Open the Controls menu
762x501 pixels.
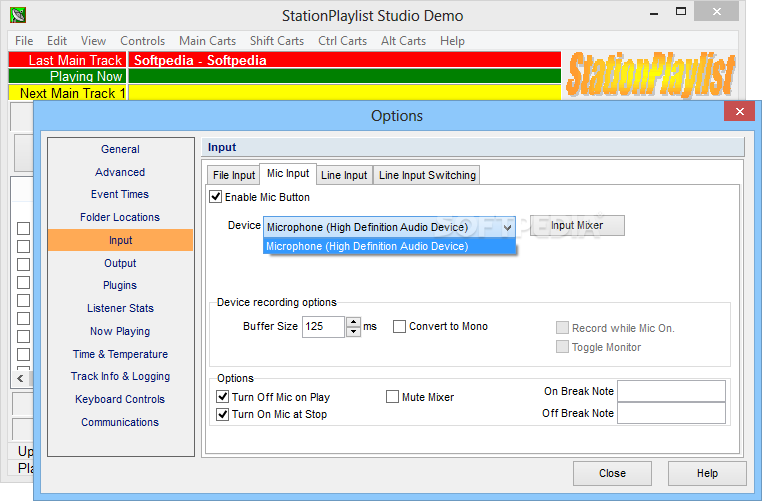[142, 41]
